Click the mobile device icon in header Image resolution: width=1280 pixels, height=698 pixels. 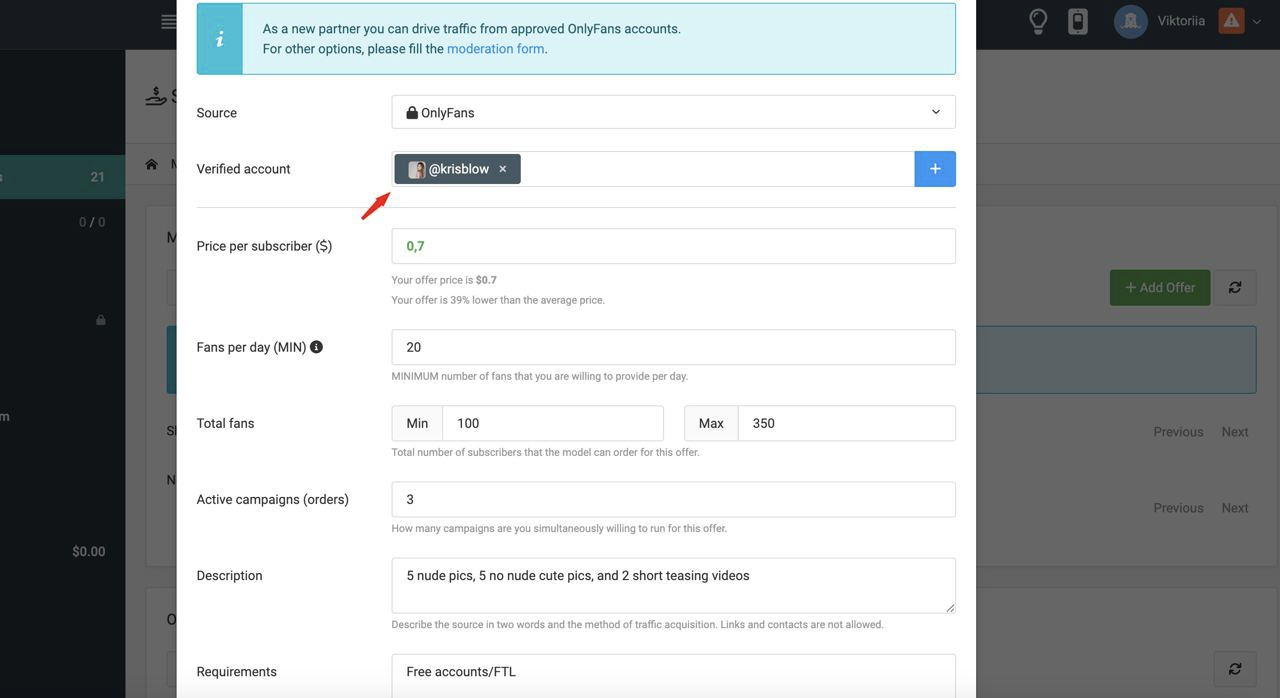point(1077,21)
